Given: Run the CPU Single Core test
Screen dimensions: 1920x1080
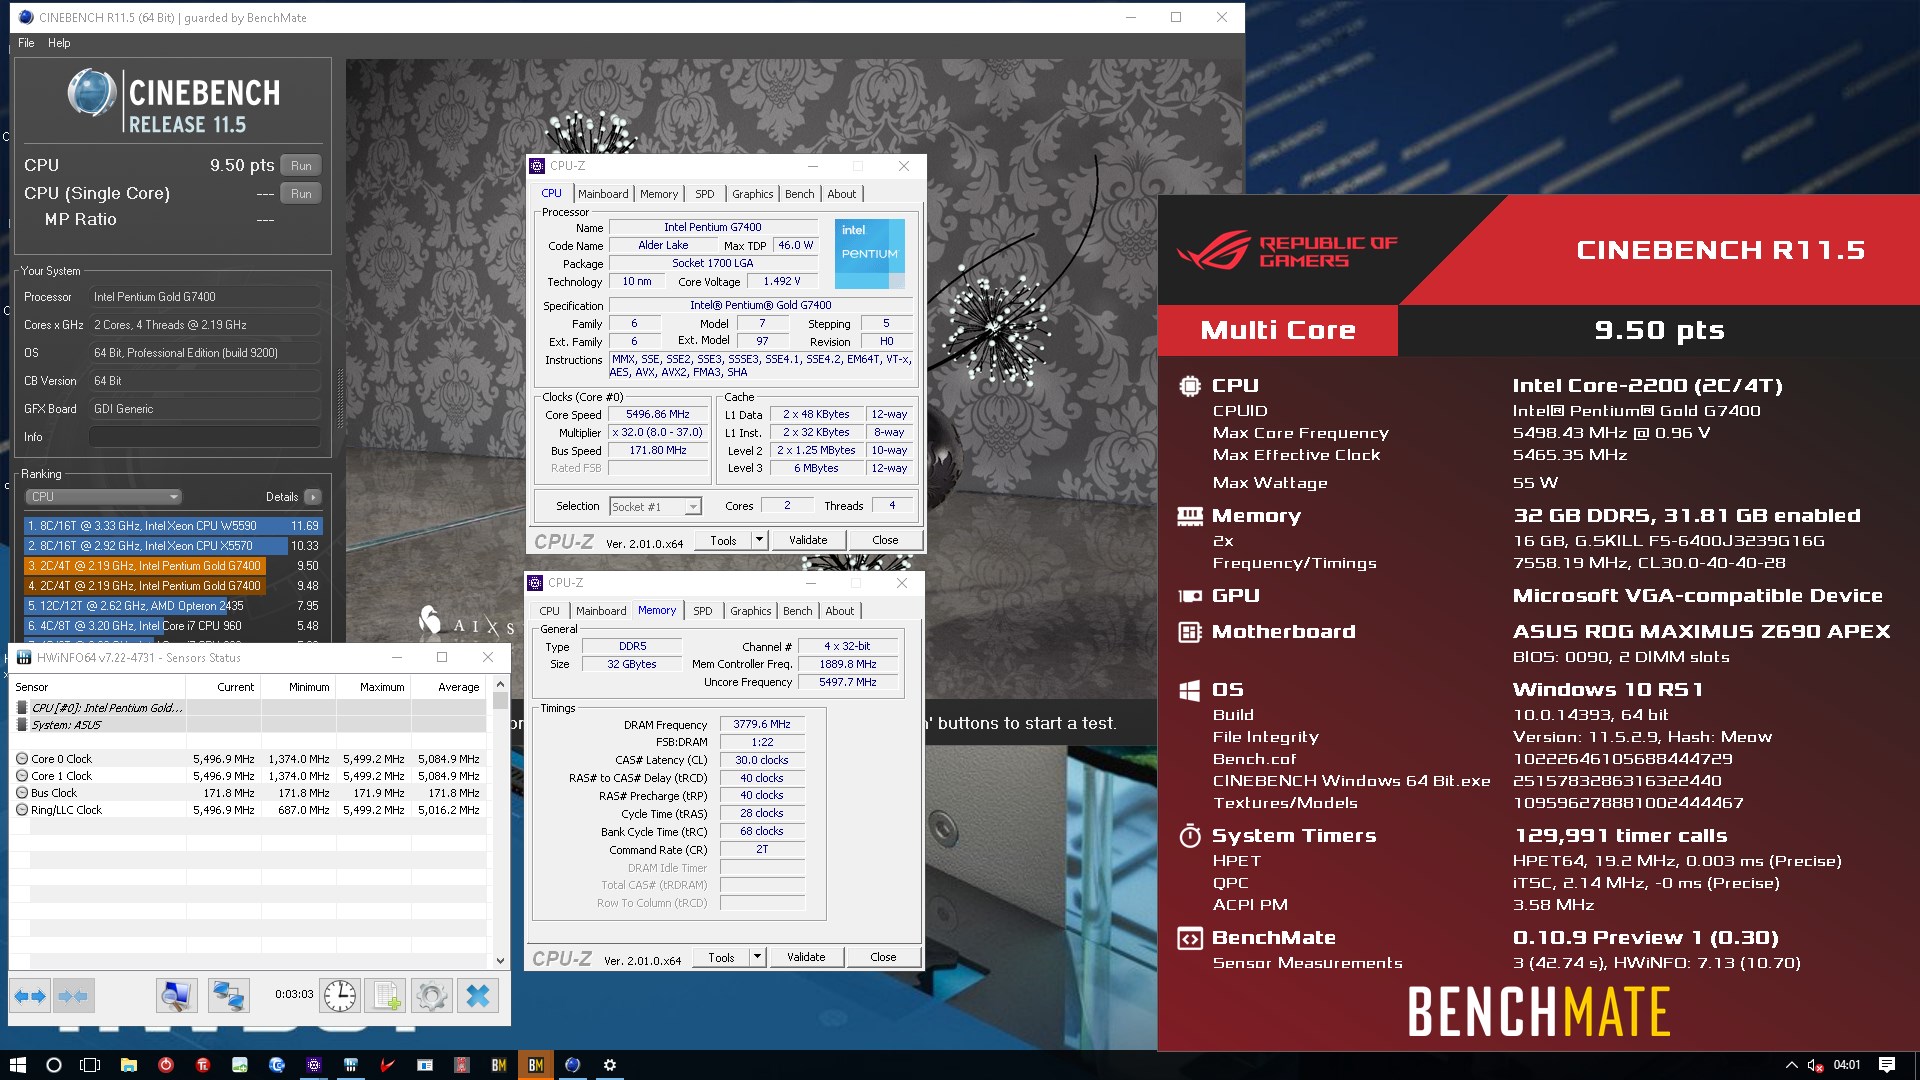Looking at the screenshot, I should pos(301,194).
